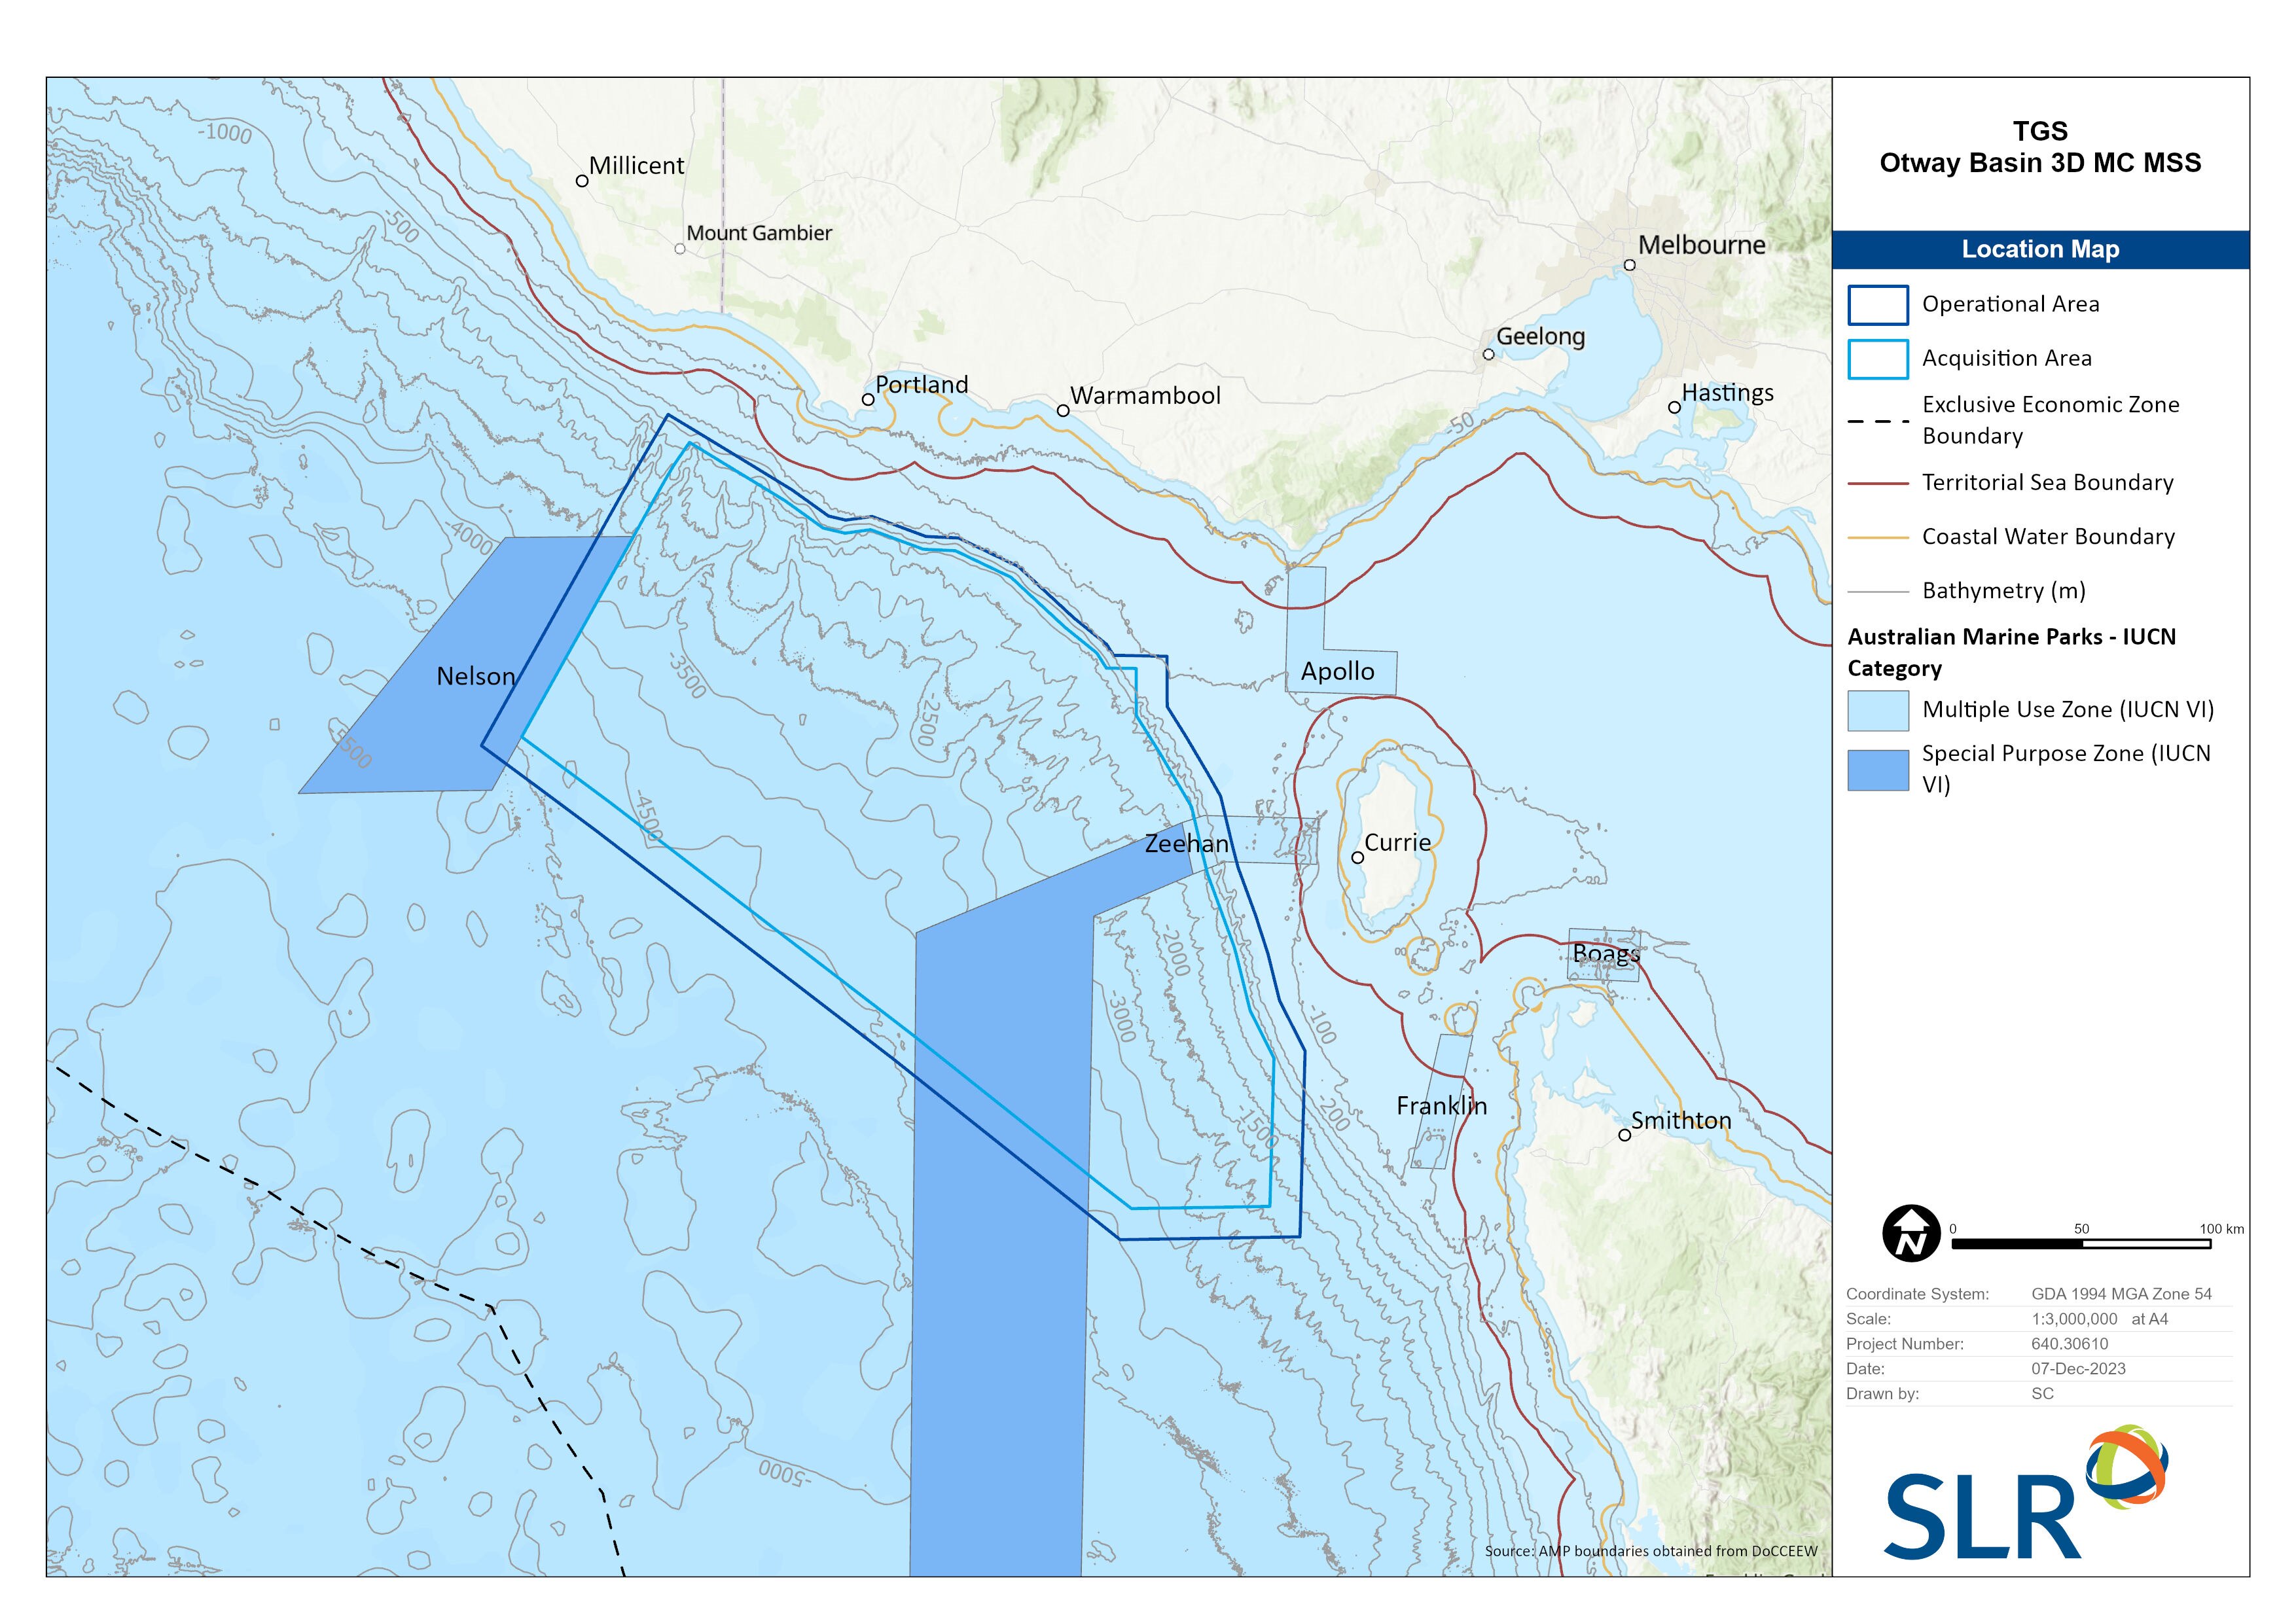The width and height of the screenshot is (2296, 1623).
Task: Click the Multiple Use Zone color swatch
Action: 1880,710
